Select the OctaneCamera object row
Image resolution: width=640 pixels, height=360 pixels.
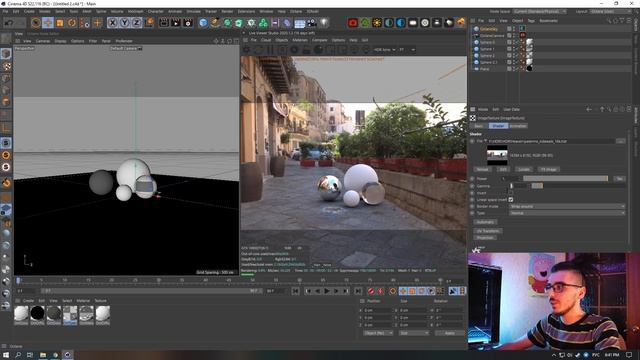point(492,36)
